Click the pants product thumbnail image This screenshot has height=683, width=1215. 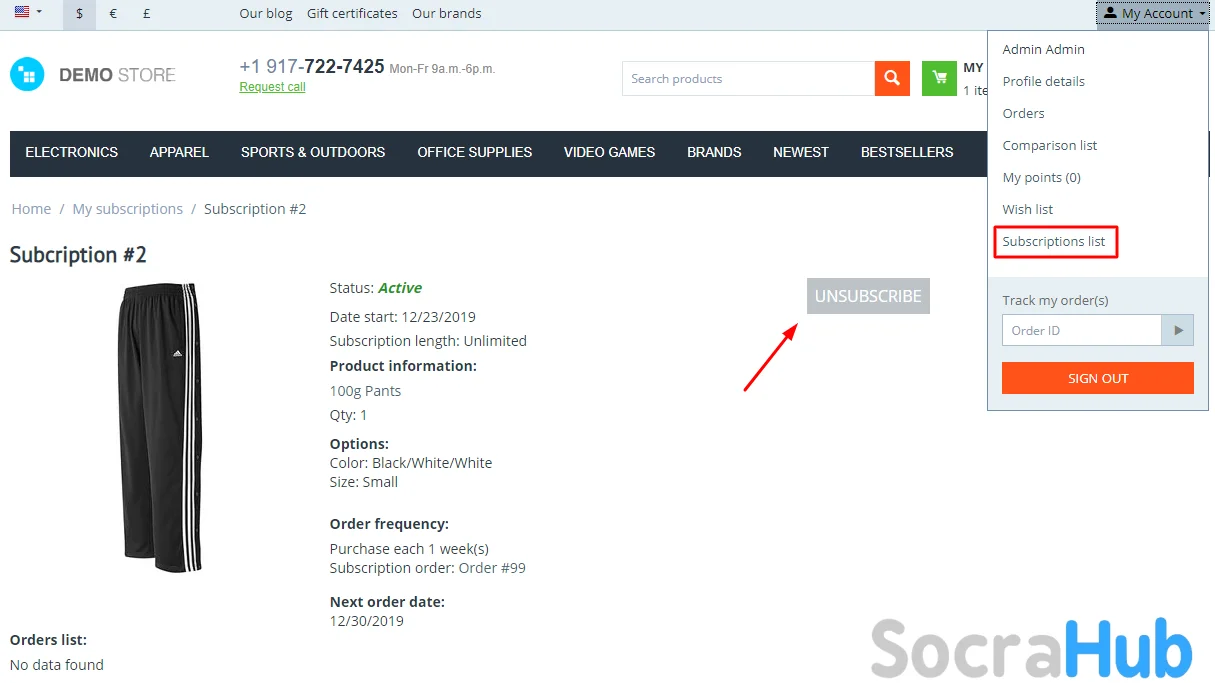click(160, 428)
